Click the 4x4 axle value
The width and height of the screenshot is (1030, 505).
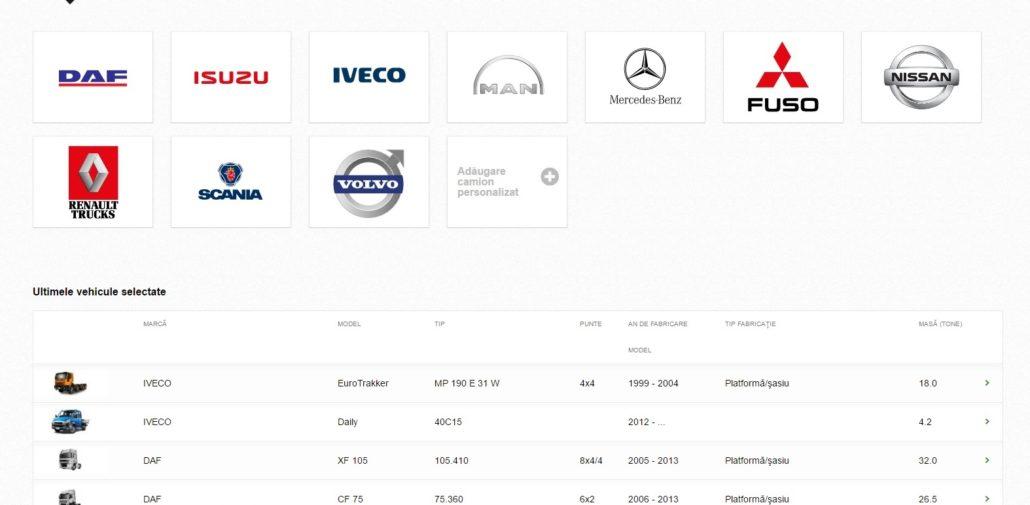[x=587, y=384]
